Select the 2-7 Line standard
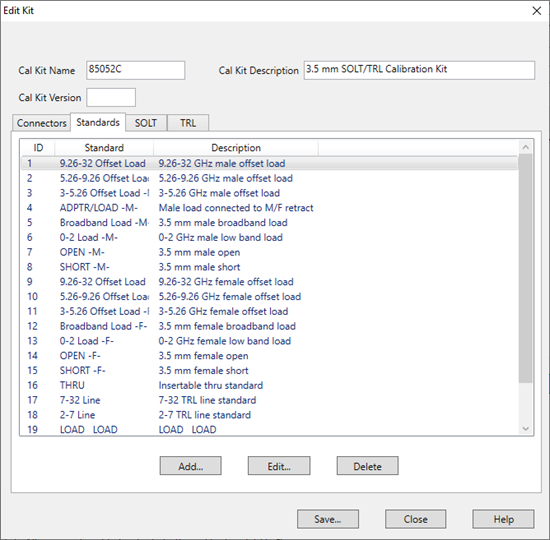This screenshot has height=540, width=550. pos(269,415)
